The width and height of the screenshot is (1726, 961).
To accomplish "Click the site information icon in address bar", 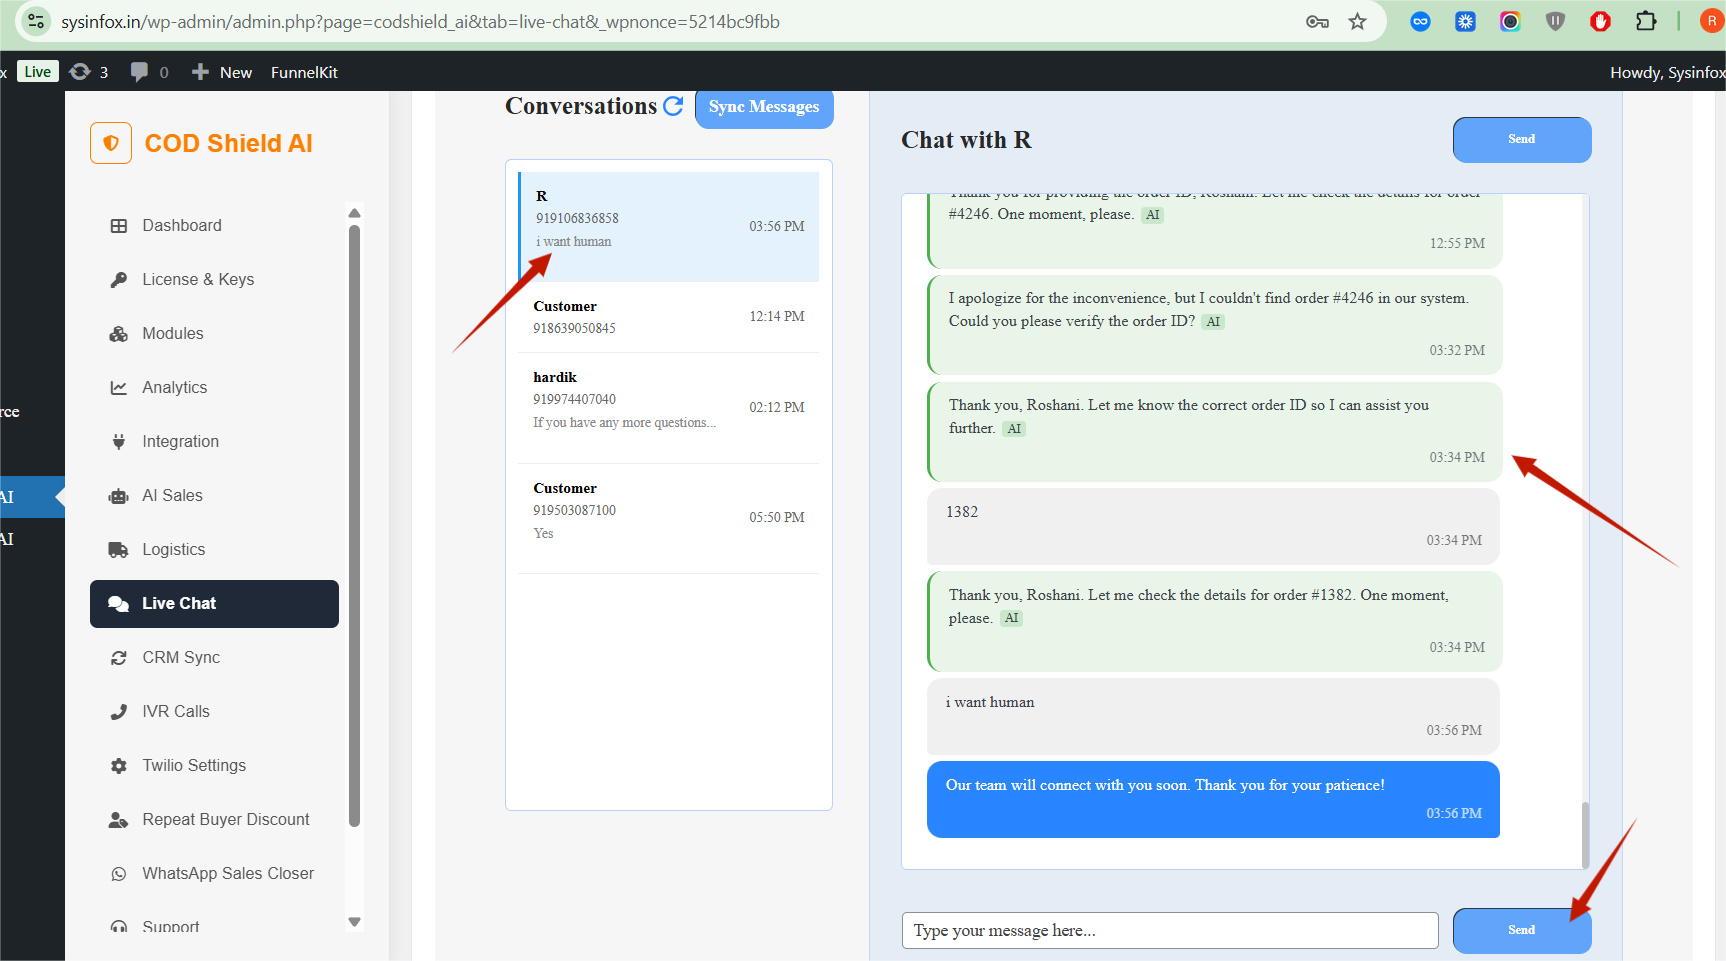I will (36, 21).
